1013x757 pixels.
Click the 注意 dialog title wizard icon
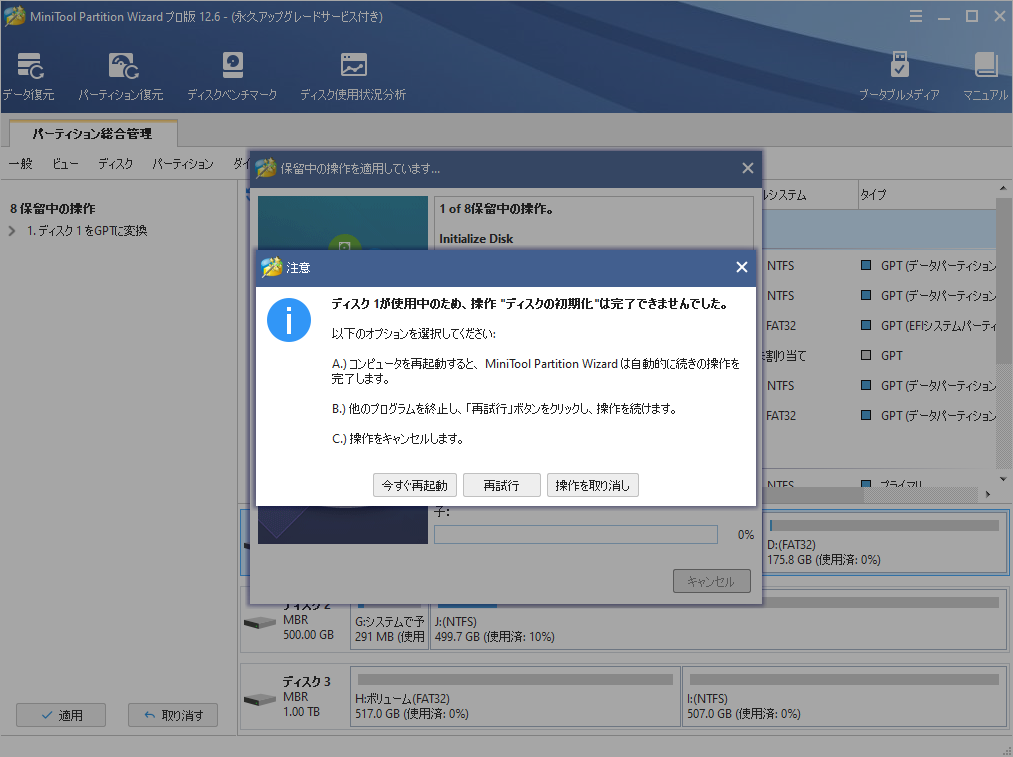pyautogui.click(x=271, y=267)
